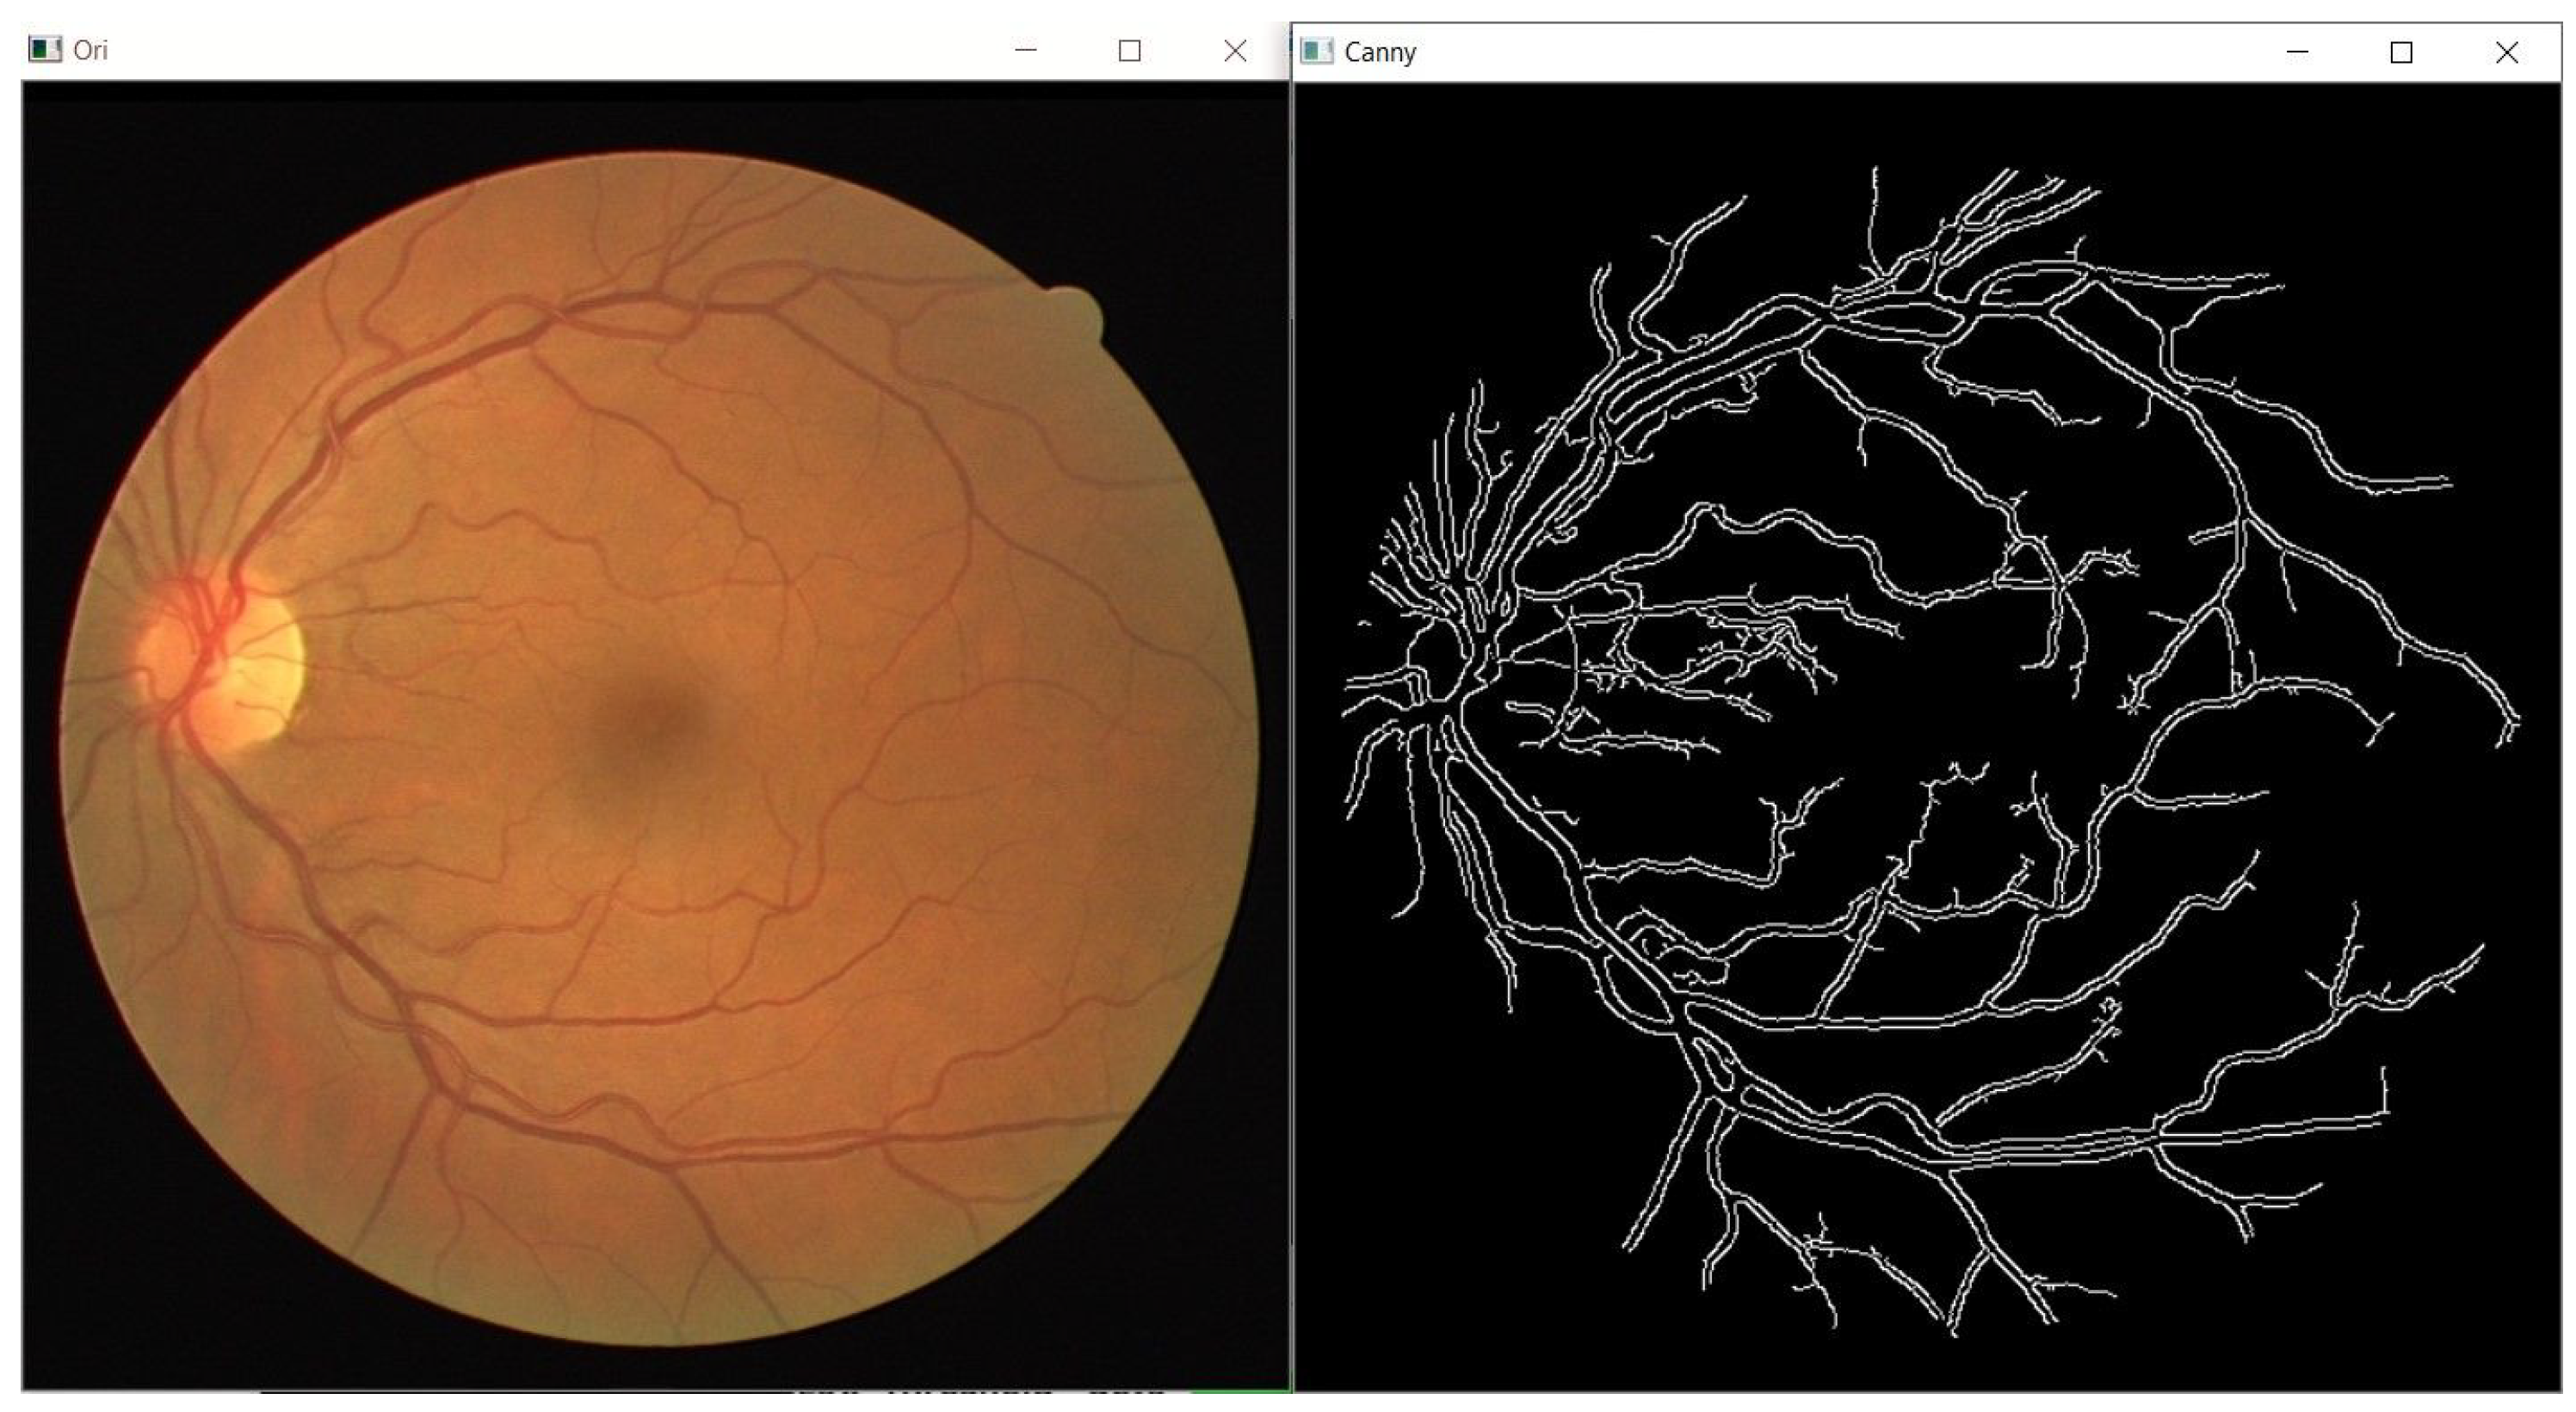The image size is (2576, 1412).
Task: Close the Ori window
Action: [x=1235, y=50]
